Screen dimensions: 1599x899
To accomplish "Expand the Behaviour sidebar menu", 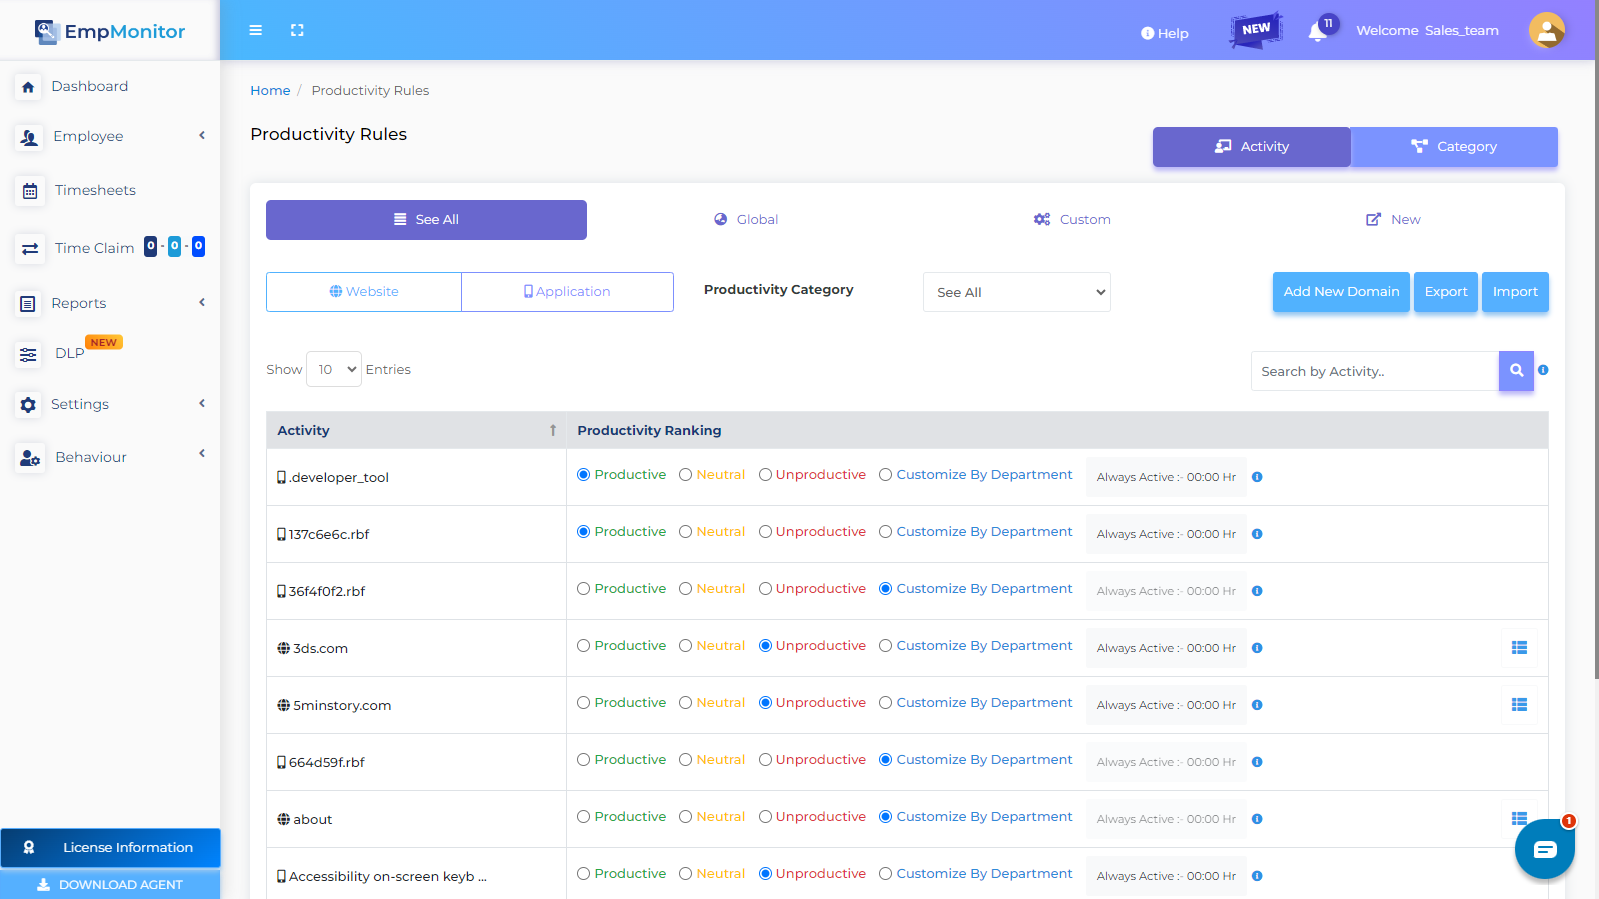I will click(110, 457).
